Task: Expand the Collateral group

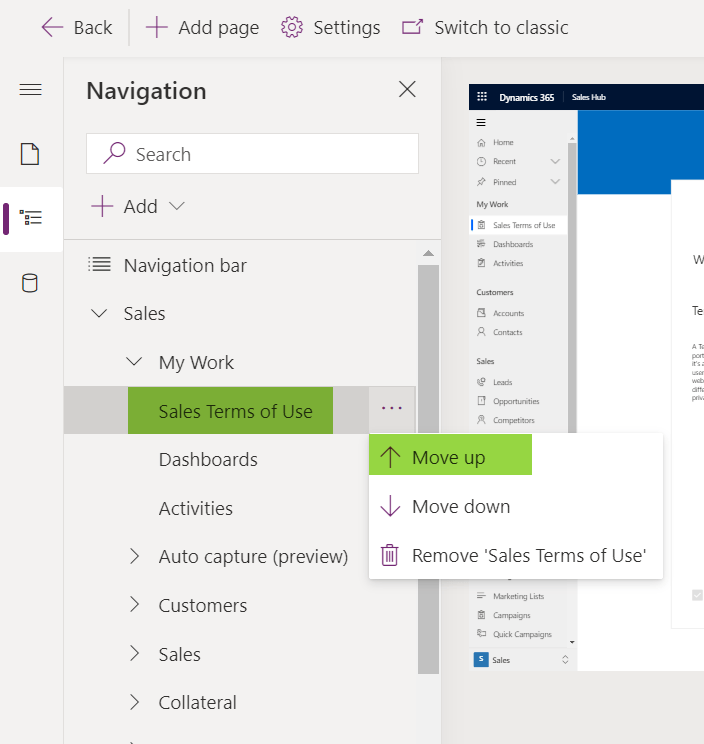Action: [134, 702]
